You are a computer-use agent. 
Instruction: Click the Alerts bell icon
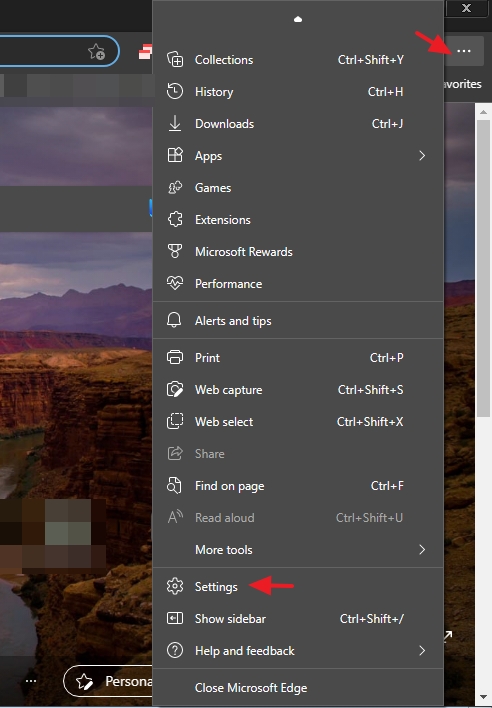tap(174, 320)
